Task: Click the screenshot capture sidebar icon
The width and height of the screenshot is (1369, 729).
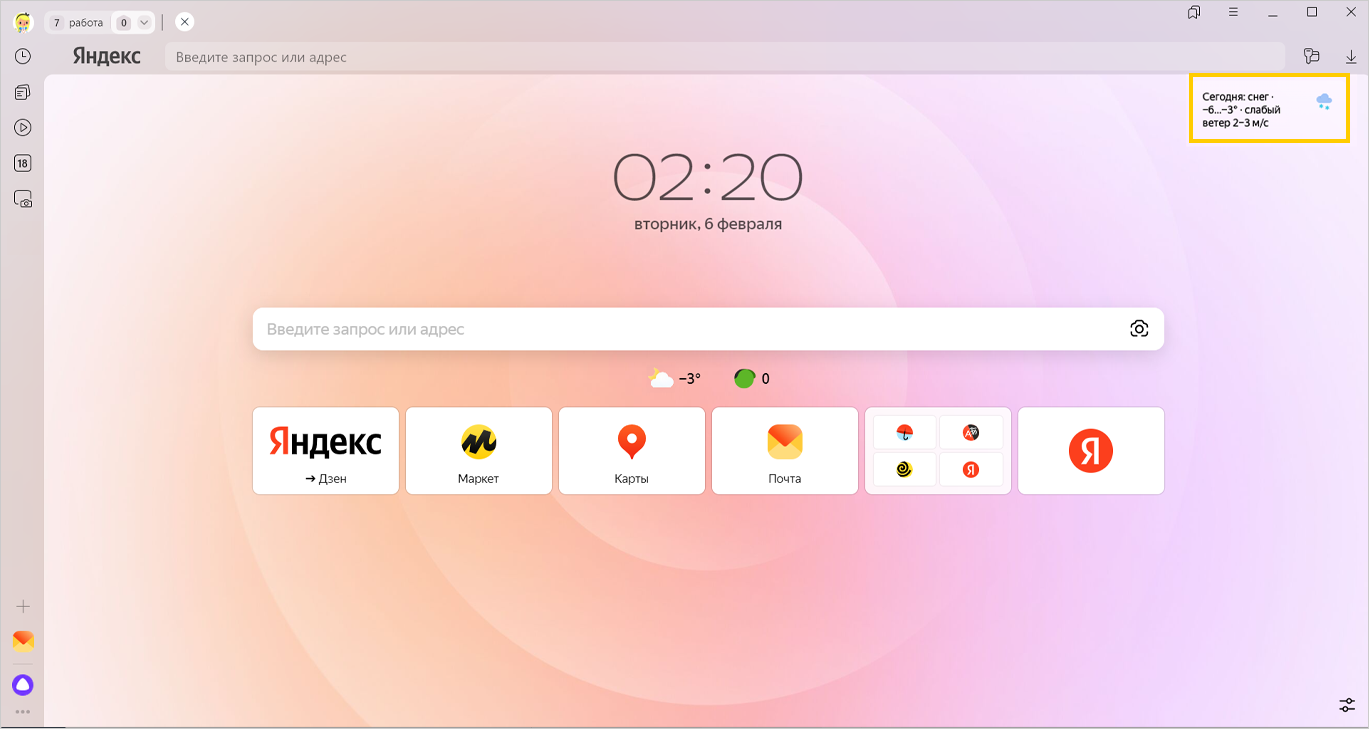Action: tap(23, 199)
